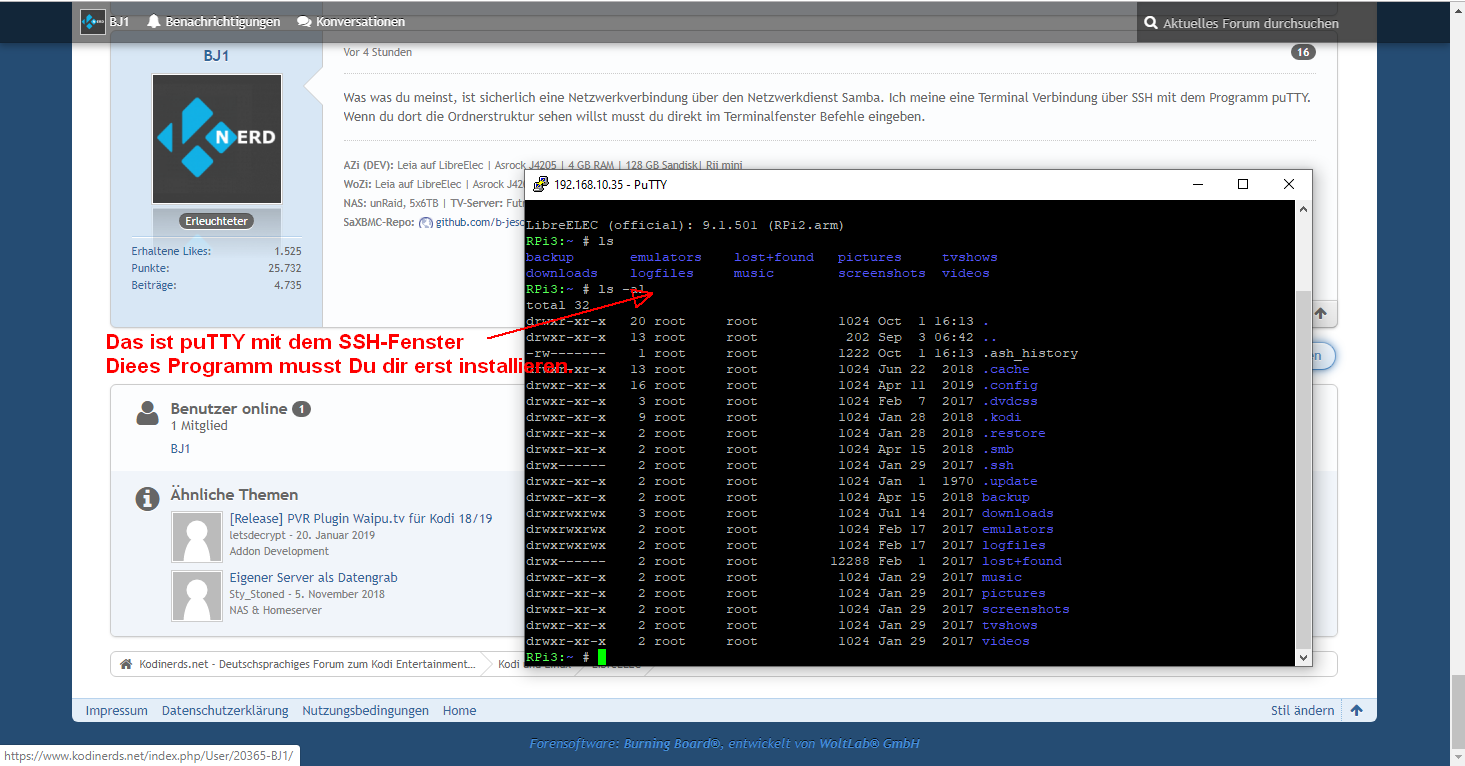Open the Impressum footer link
This screenshot has width=1465, height=766.
pyautogui.click(x=117, y=710)
